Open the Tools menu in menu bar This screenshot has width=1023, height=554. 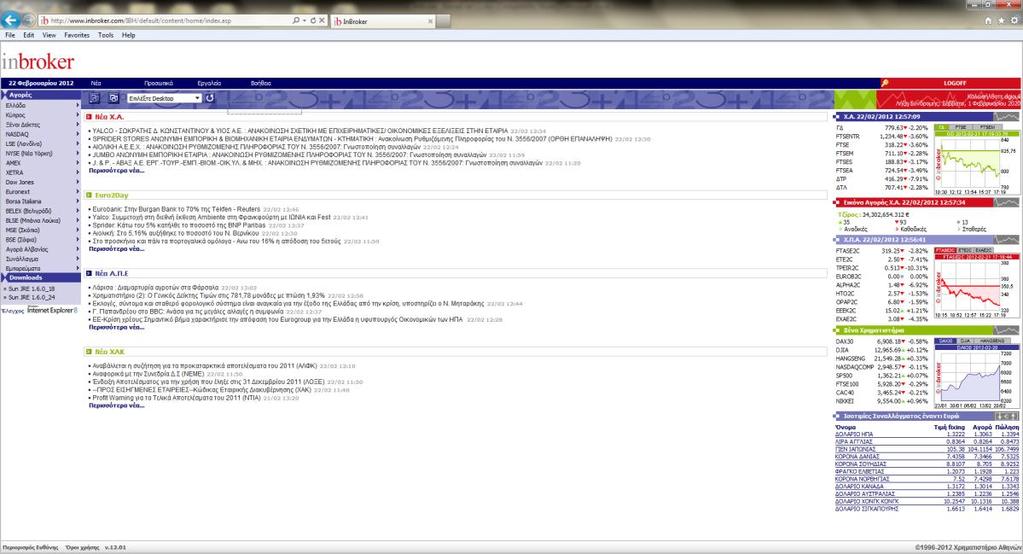(x=106, y=35)
